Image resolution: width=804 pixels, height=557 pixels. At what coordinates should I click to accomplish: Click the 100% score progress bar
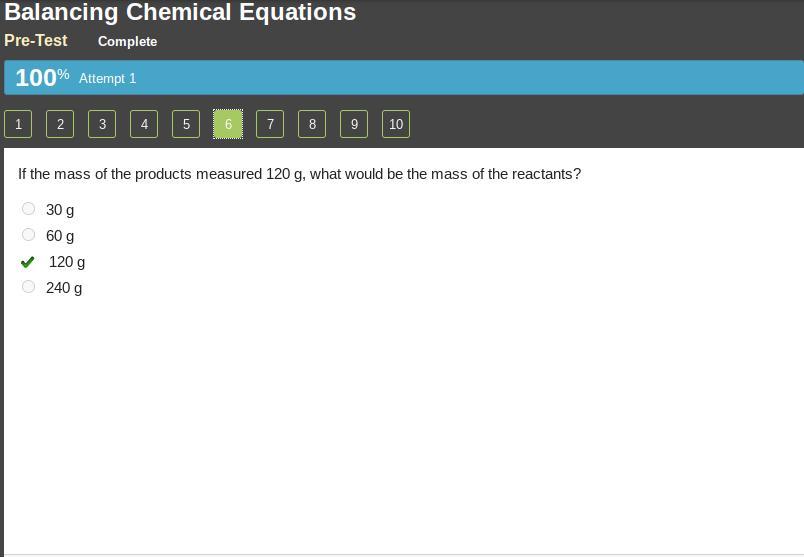400,78
